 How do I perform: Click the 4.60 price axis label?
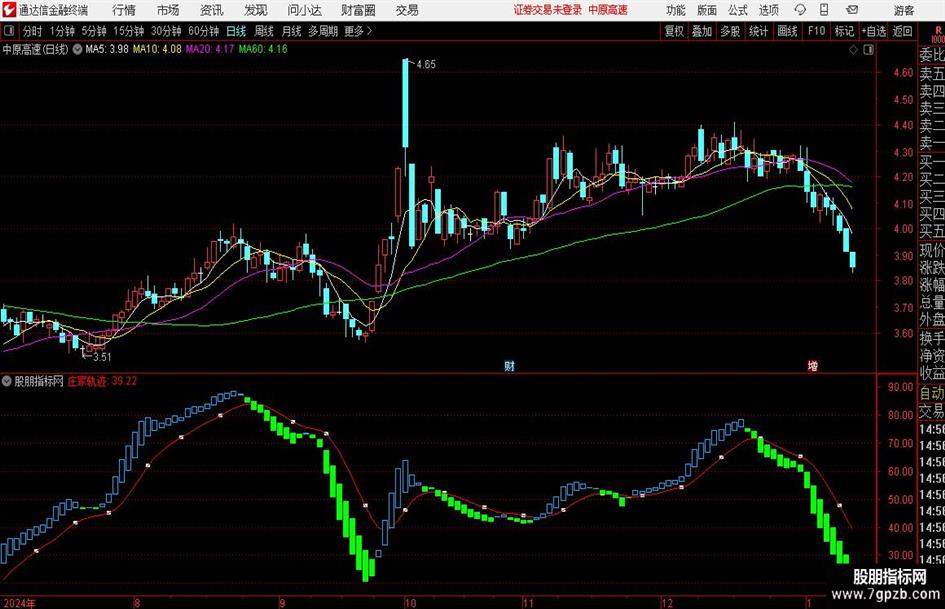[x=903, y=72]
